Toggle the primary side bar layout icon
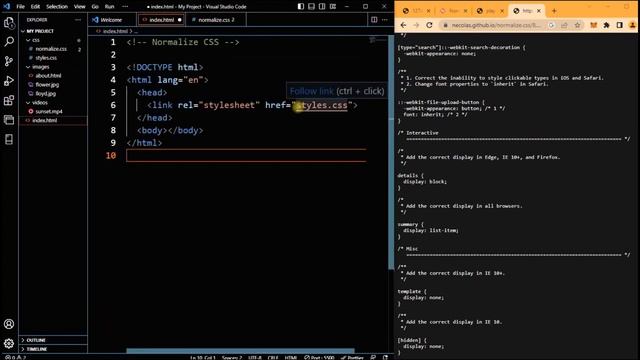 pos(301,7)
